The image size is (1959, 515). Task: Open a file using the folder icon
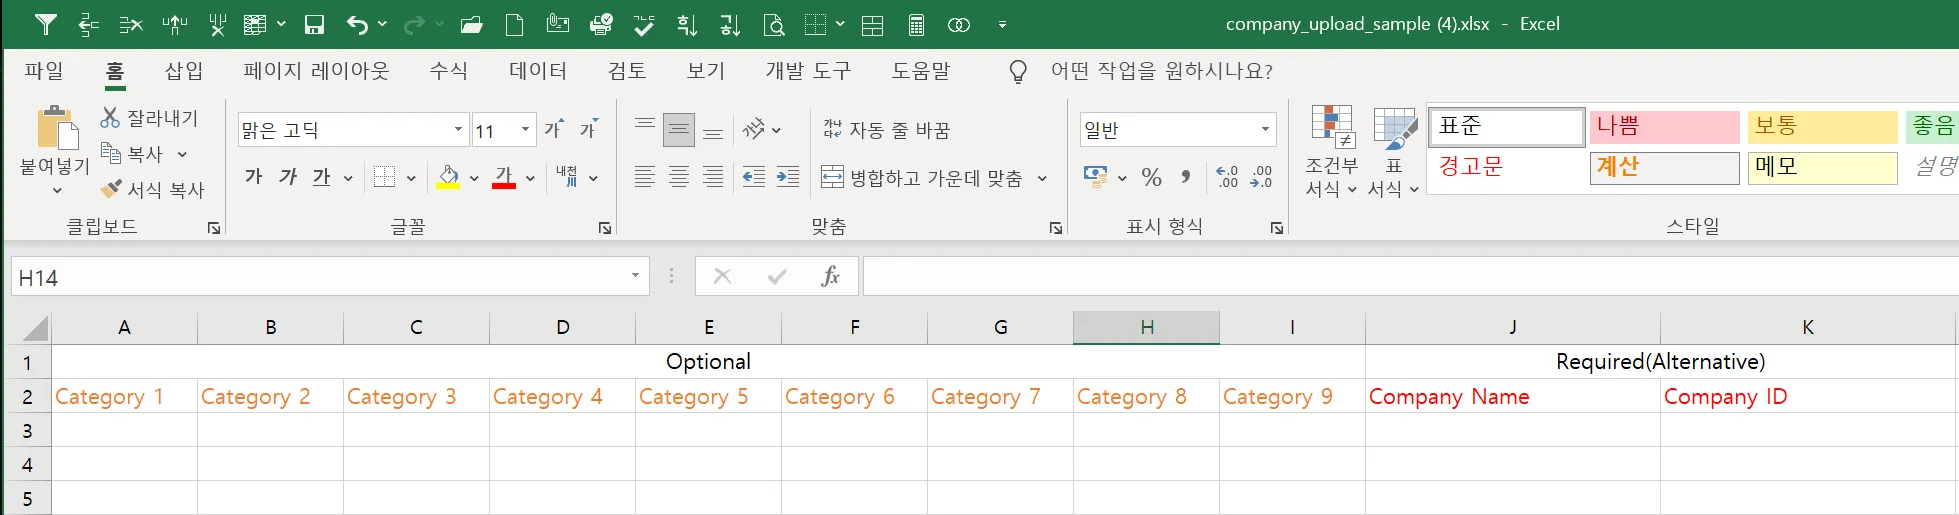(471, 25)
